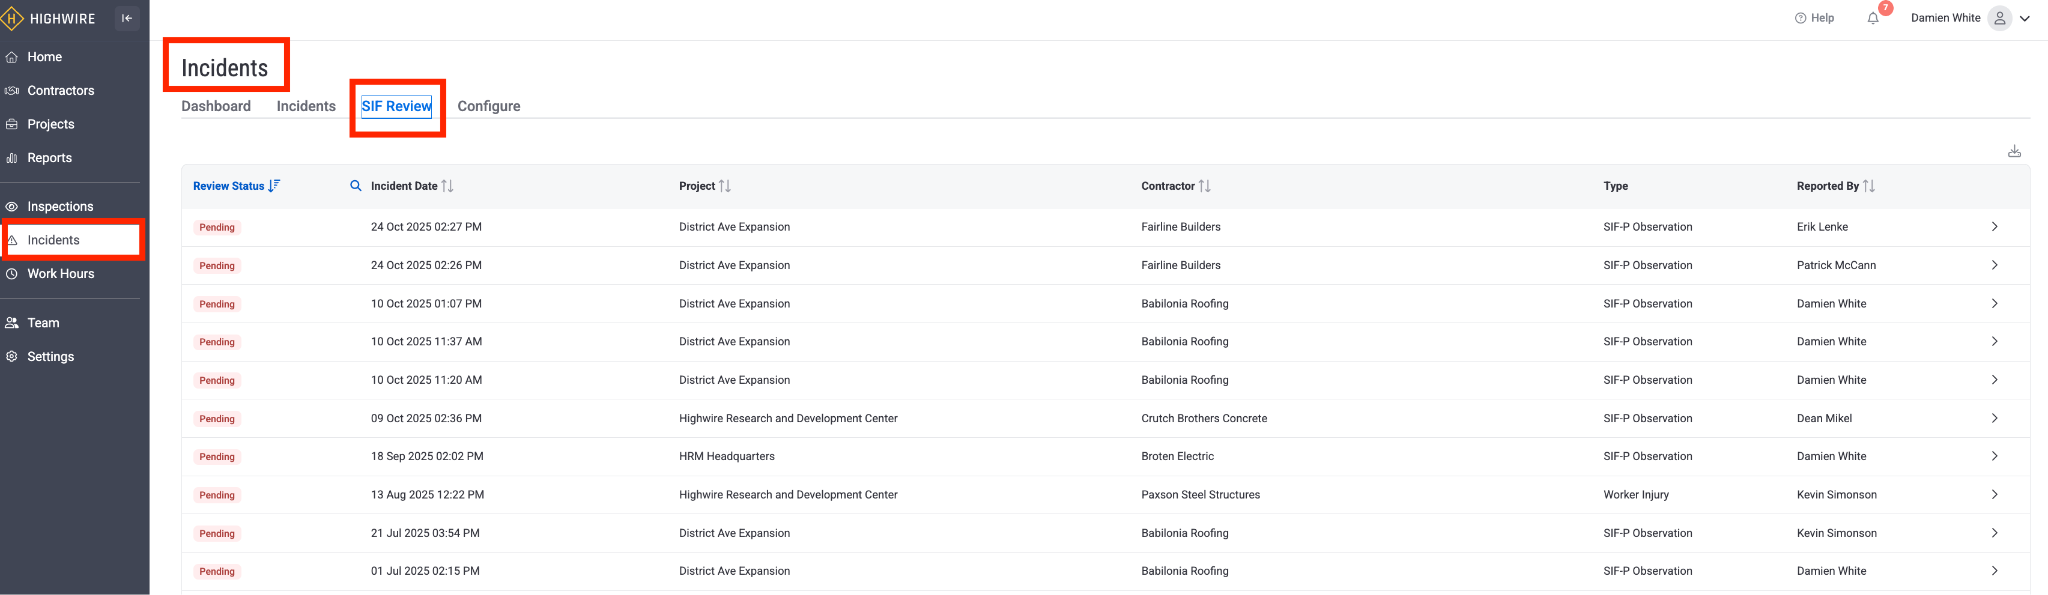Switch to the Dashboard tab
The height and width of the screenshot is (595, 2048).
click(x=216, y=106)
